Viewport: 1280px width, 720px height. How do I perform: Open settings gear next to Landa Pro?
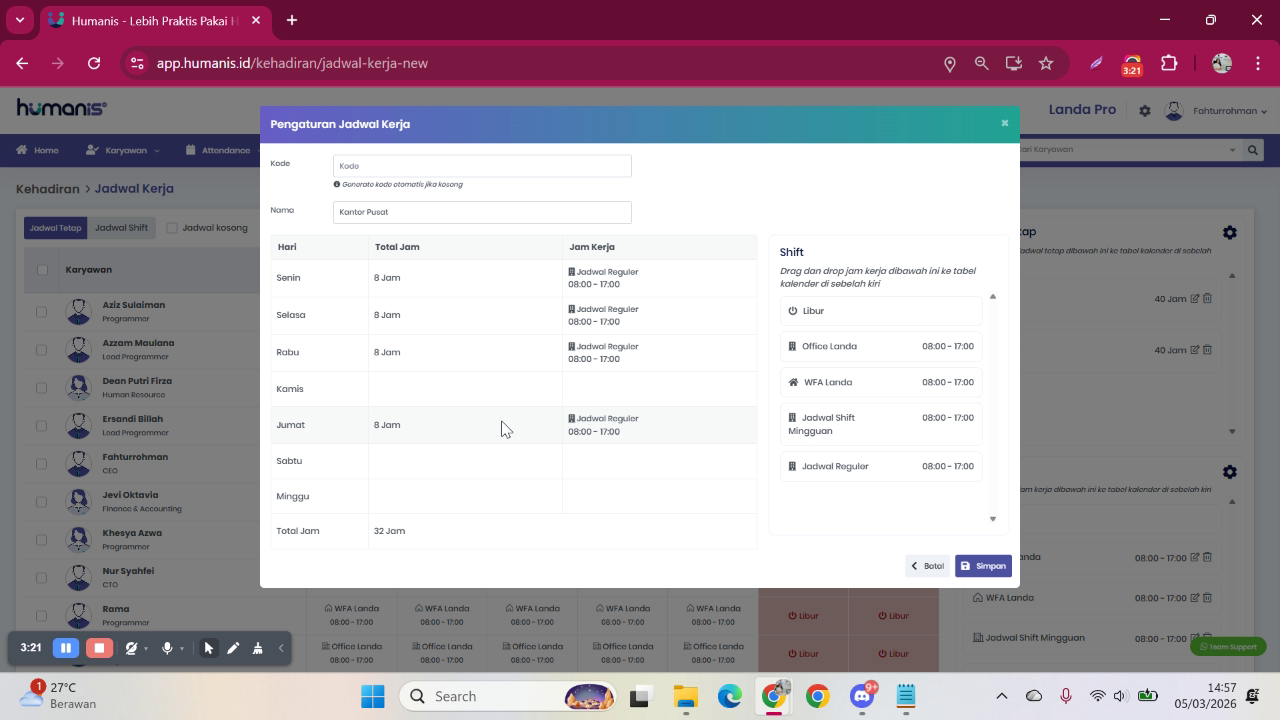pyautogui.click(x=1145, y=111)
